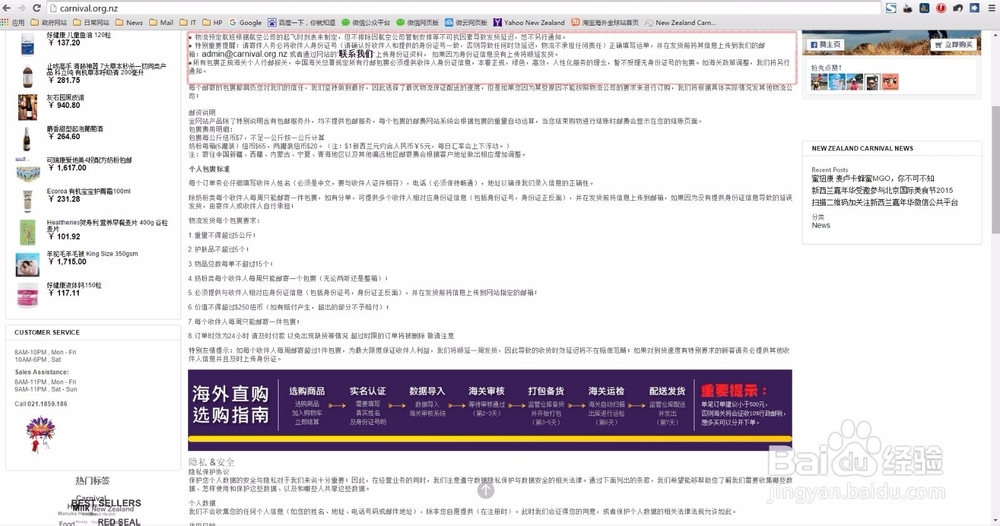Screen dimensions: 1000x526
Task: Click the Ecoroa 有机宝宝护臀霜100ml product title
Action: tap(89, 191)
